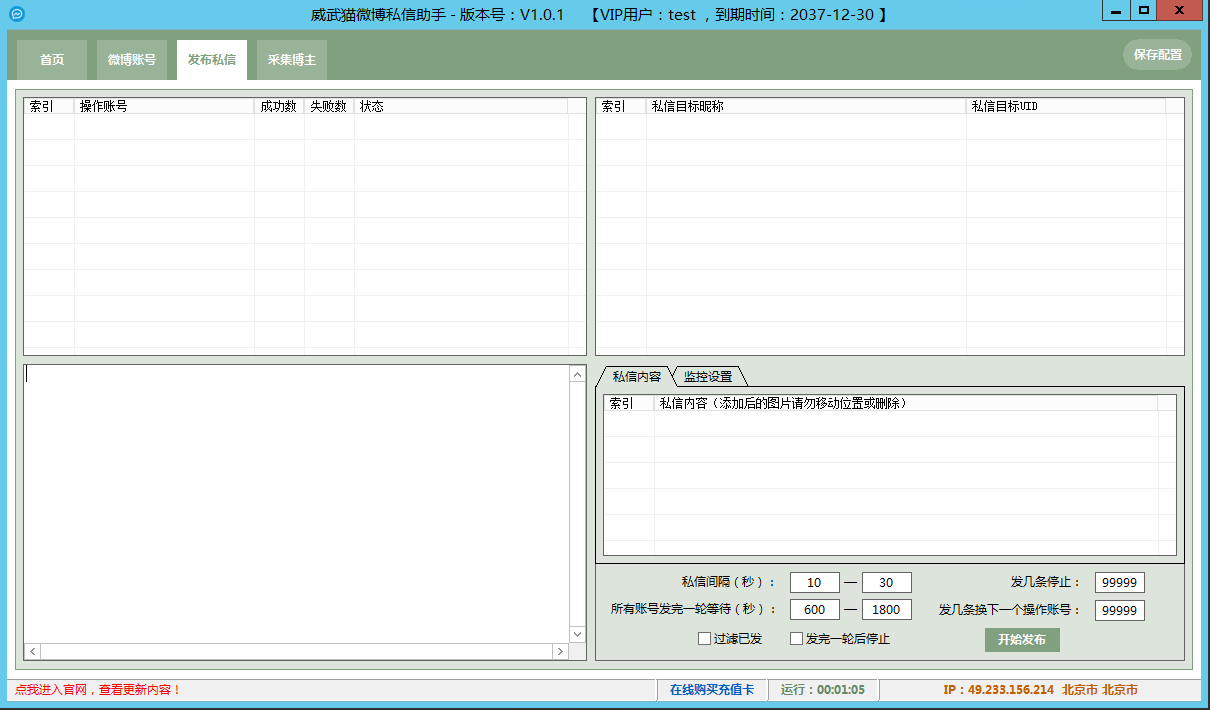
Task: Toggle the 过滤已发 checkbox
Action: (729, 639)
